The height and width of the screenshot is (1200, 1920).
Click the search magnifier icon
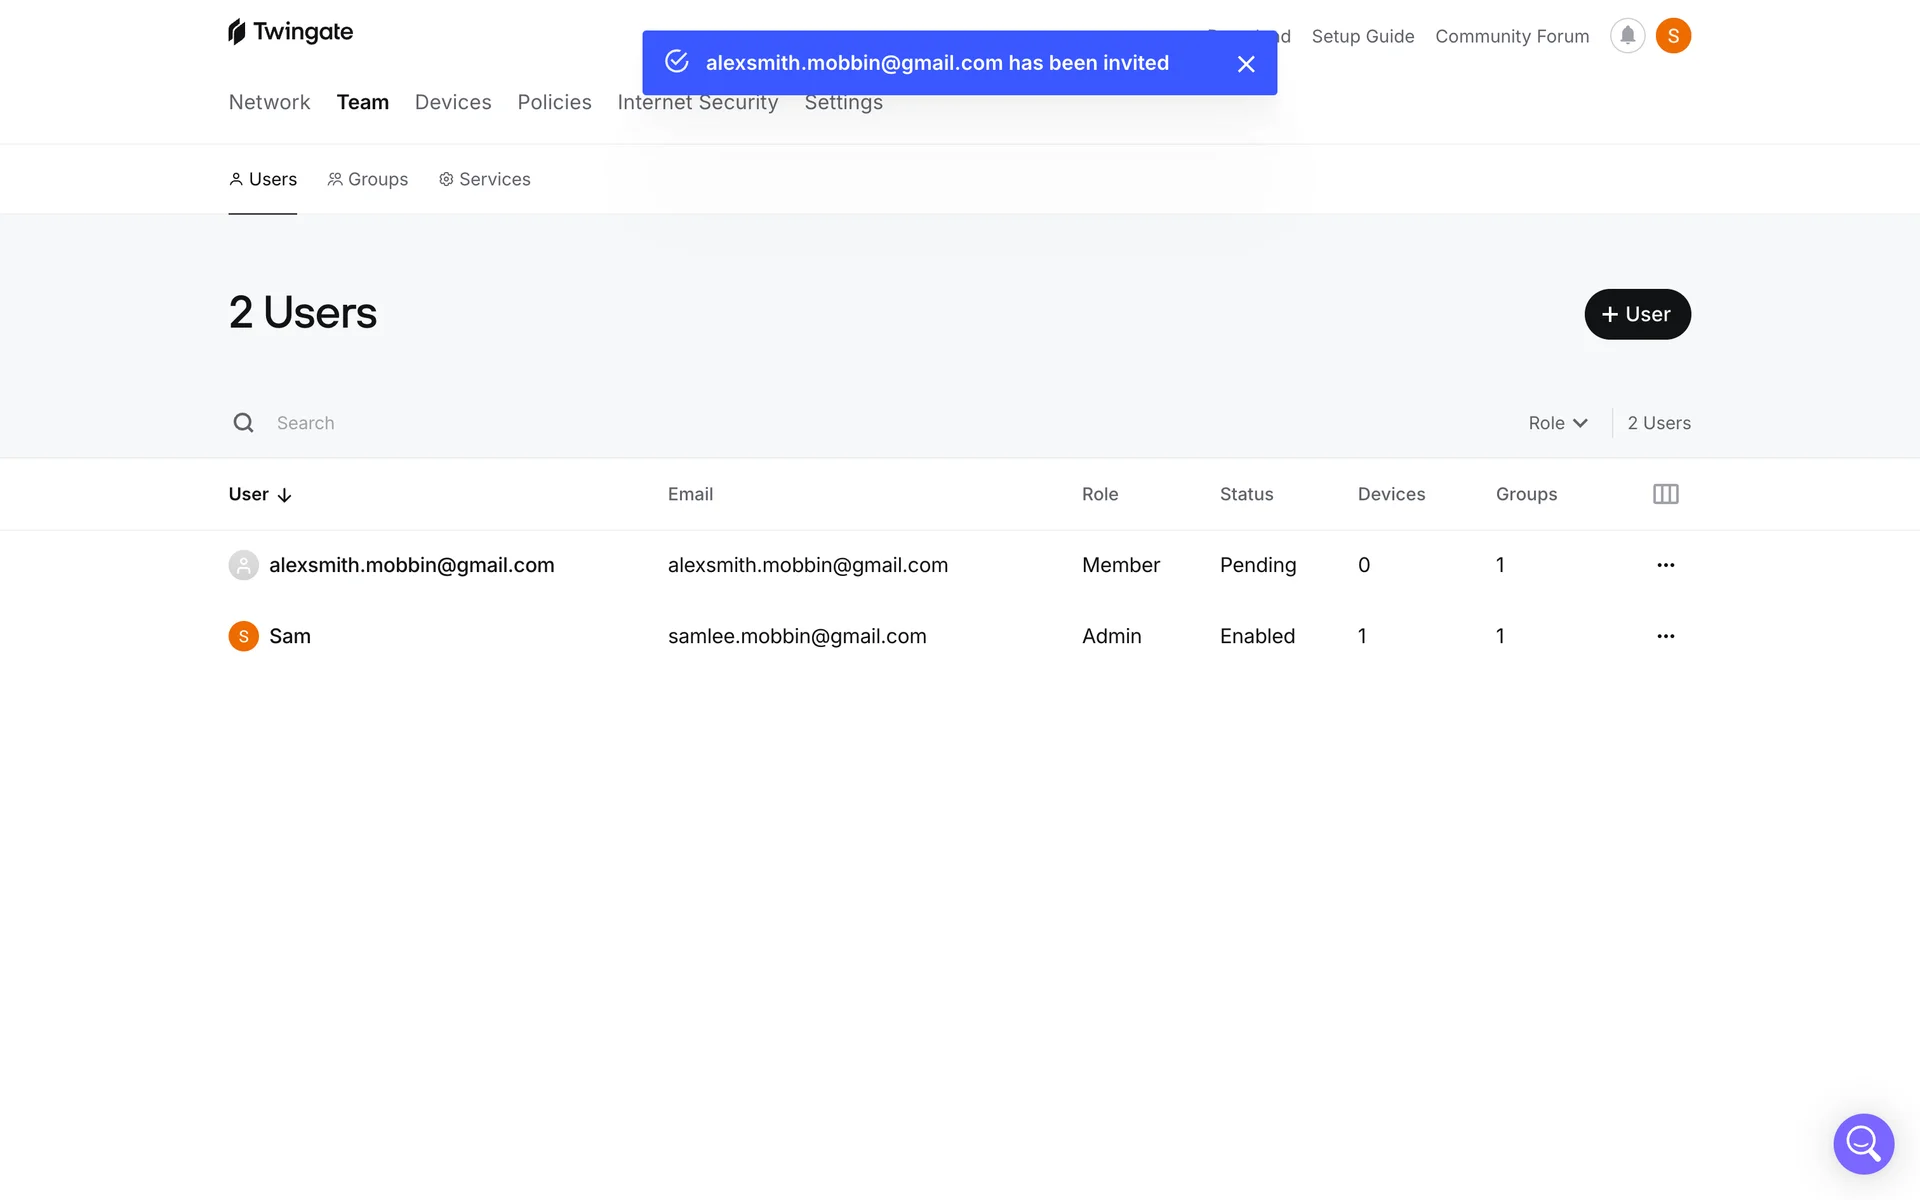pyautogui.click(x=243, y=423)
